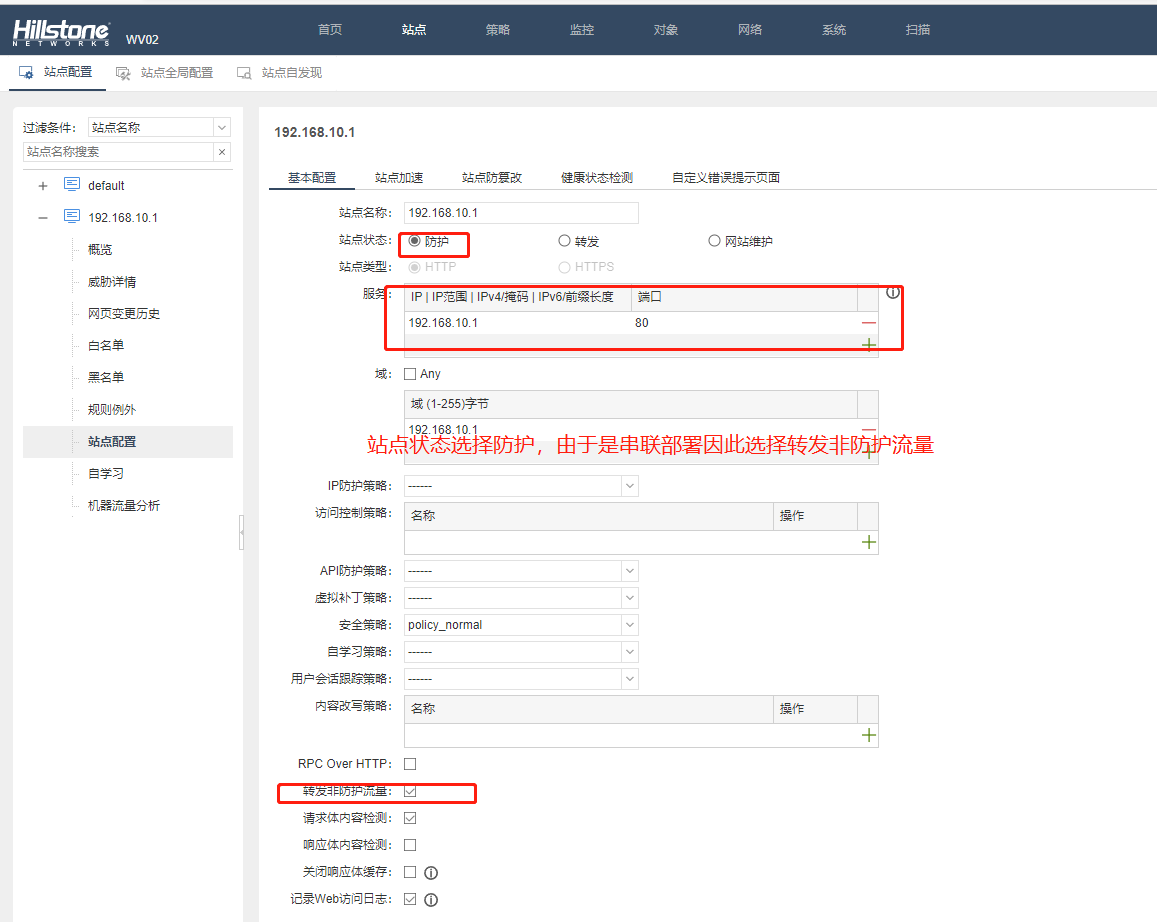Expand the default site tree node
This screenshot has width=1157, height=922.
(x=43, y=186)
